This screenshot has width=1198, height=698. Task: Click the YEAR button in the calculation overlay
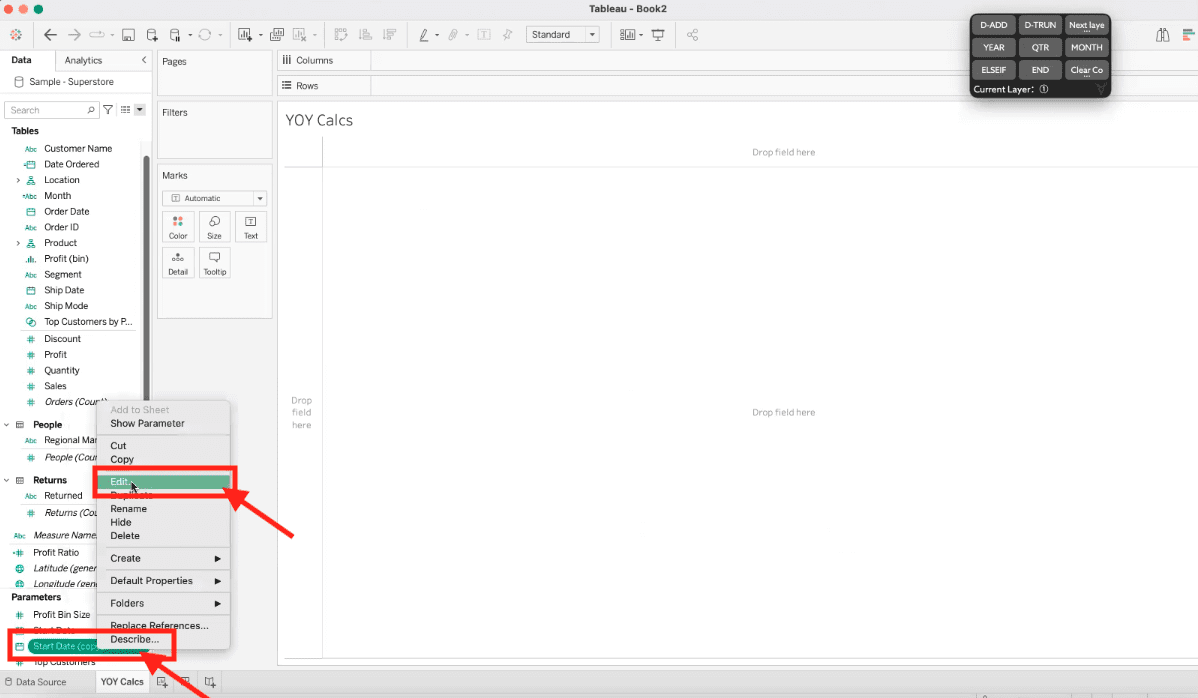pos(992,47)
